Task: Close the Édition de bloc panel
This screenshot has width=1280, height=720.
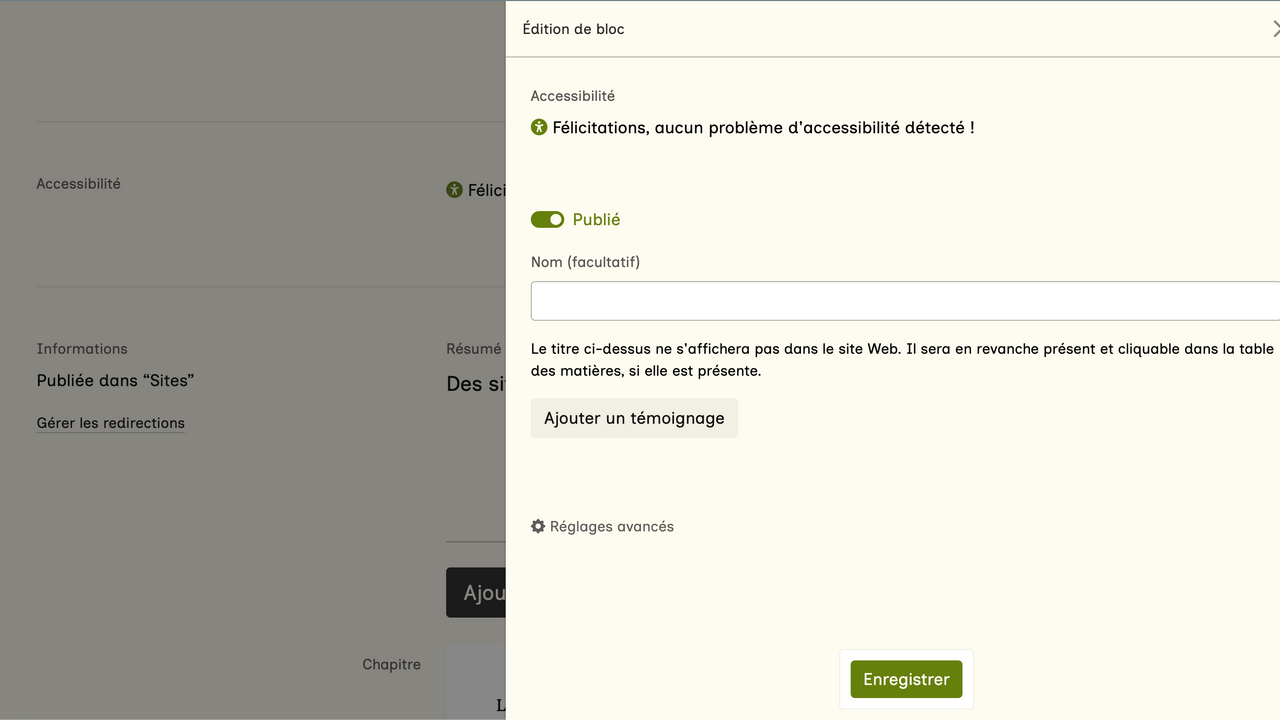Action: (x=1275, y=29)
